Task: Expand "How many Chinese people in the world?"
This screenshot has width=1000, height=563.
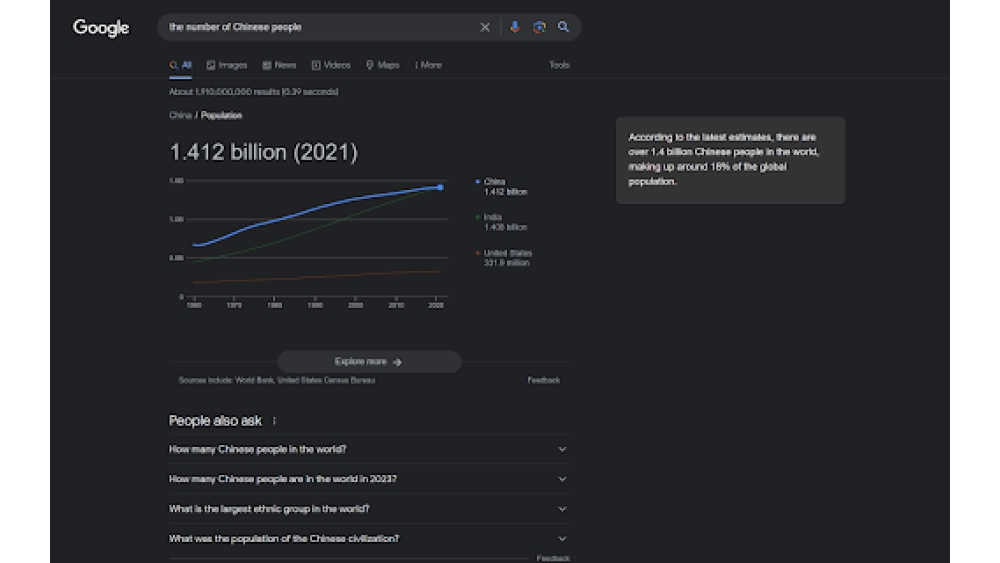Action: 368,450
